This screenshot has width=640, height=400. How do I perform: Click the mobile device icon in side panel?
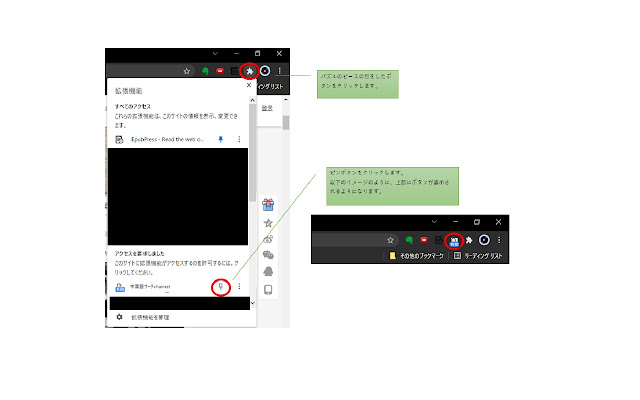tap(268, 289)
